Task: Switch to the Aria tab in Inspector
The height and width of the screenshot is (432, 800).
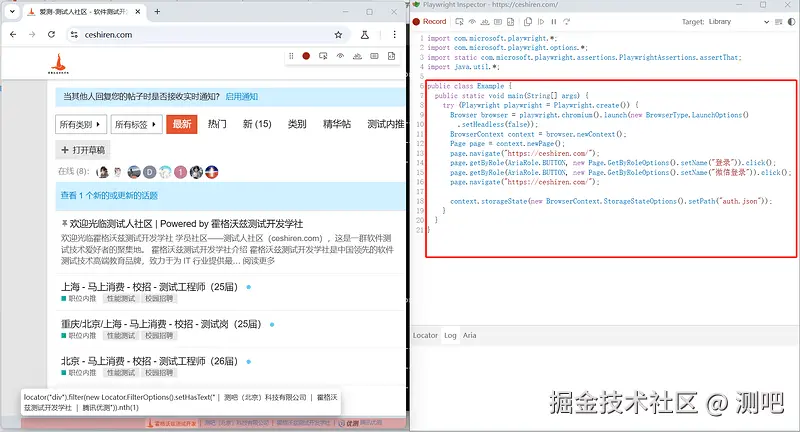Action: 469,335
